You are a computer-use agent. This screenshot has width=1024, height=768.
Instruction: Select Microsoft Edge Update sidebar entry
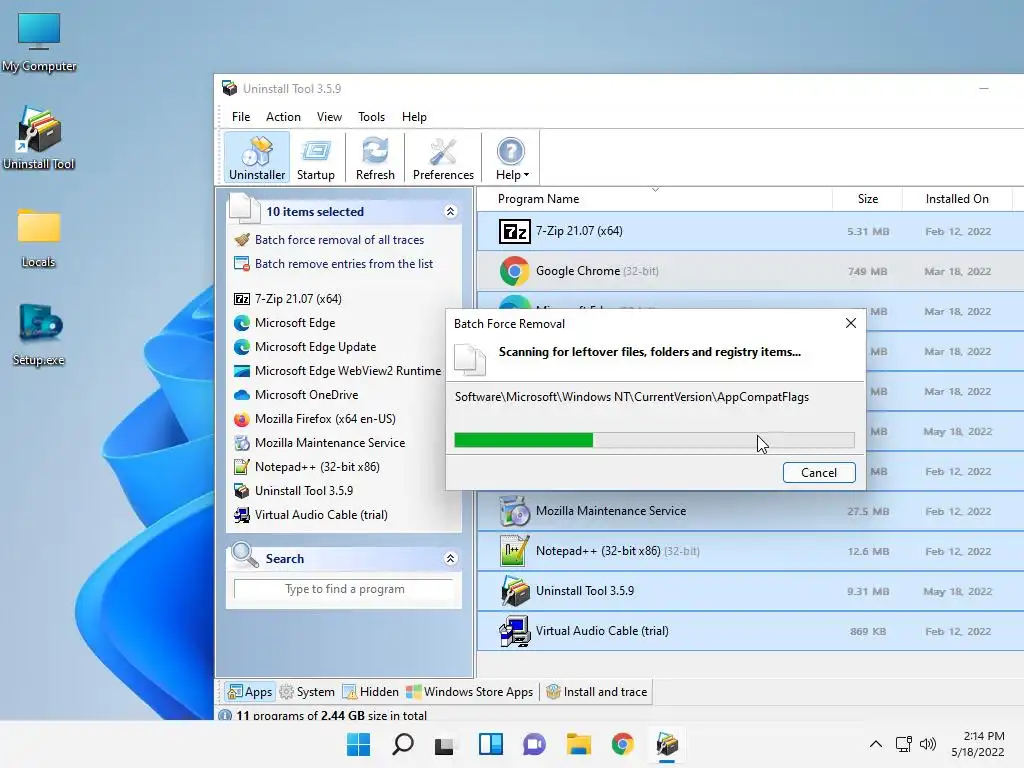(x=305, y=347)
